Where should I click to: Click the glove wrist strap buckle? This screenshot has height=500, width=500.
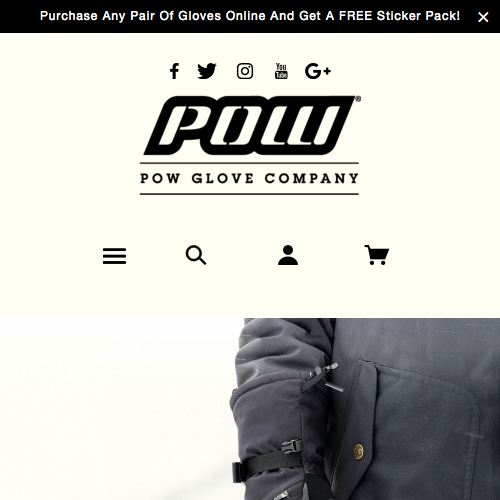point(292,446)
